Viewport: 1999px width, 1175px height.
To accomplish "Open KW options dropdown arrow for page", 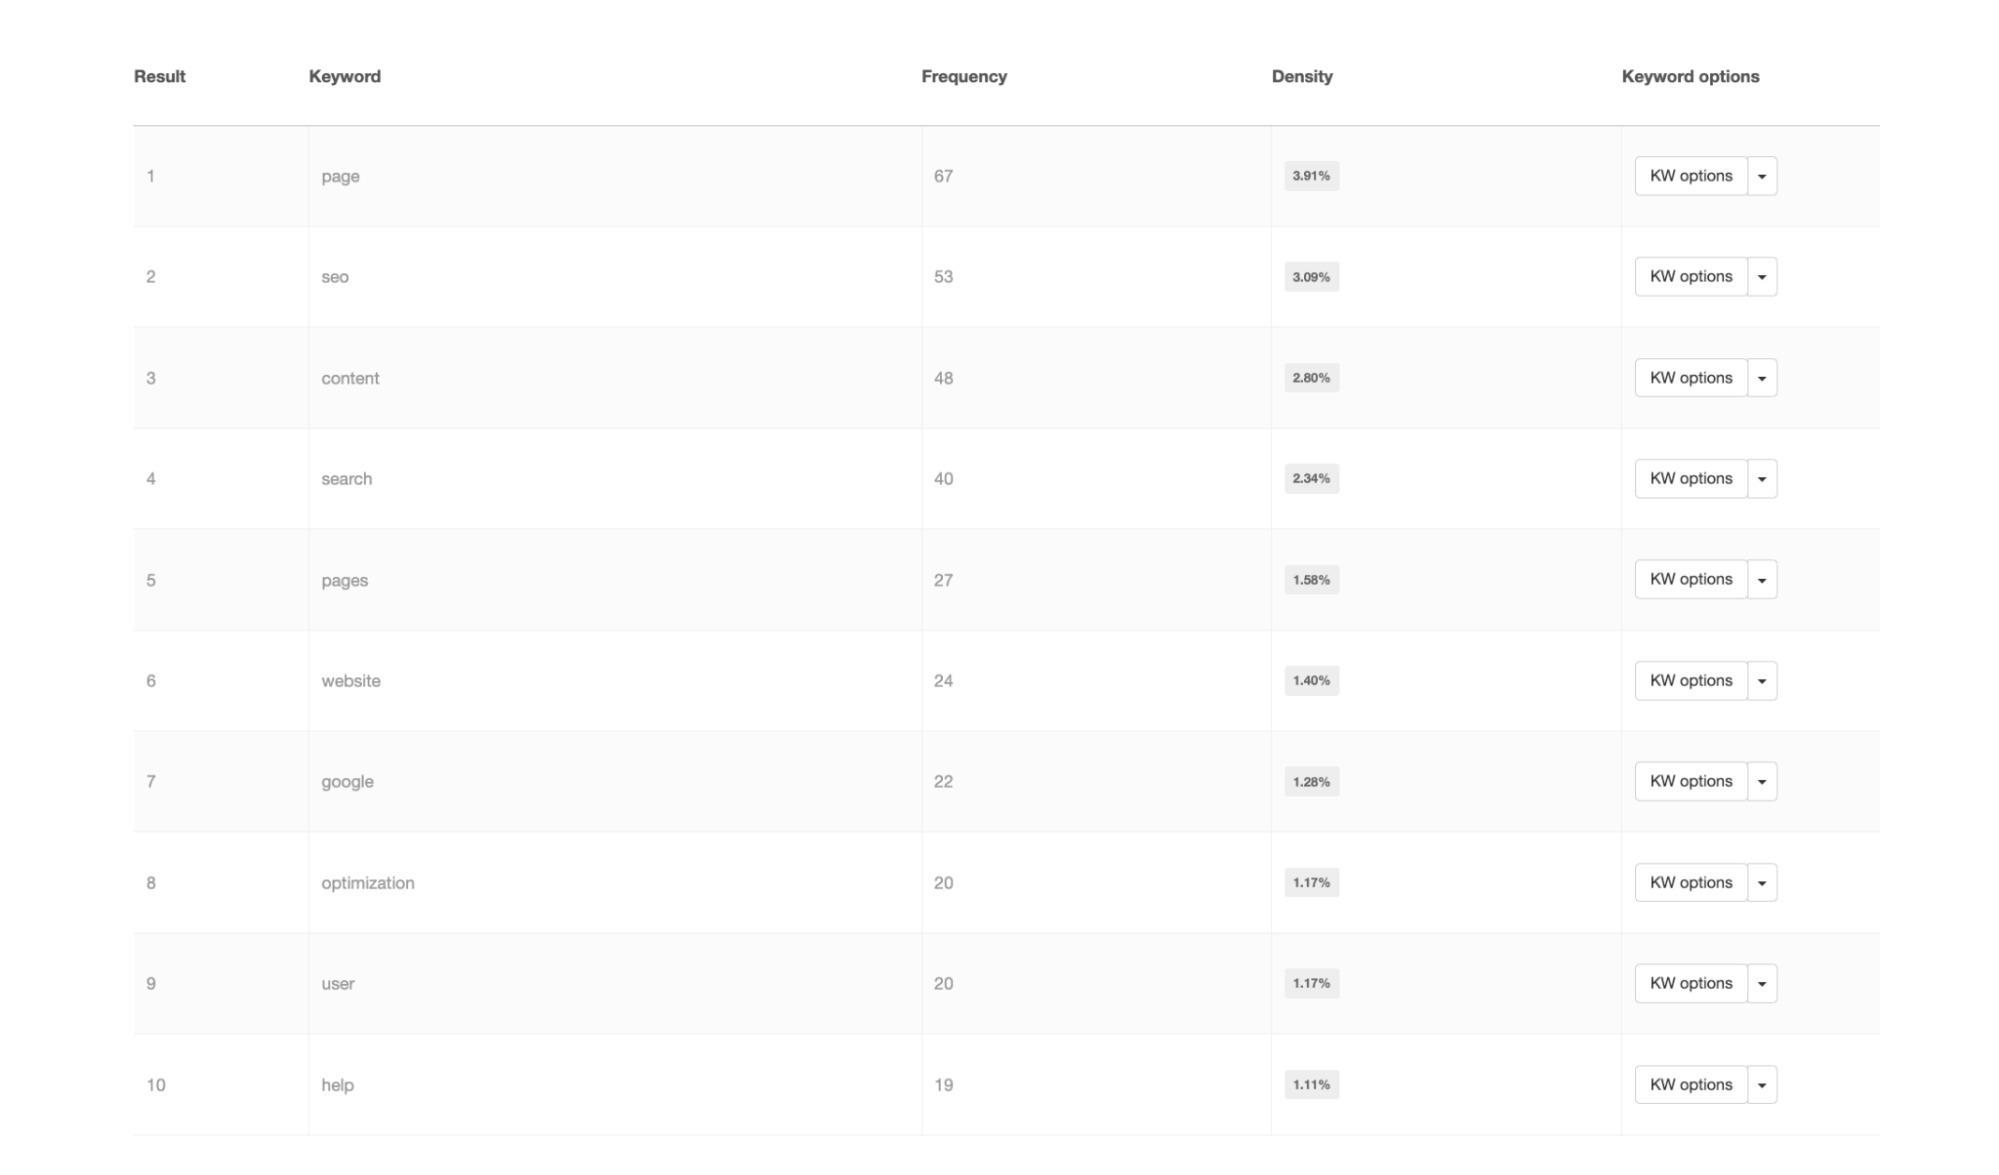I will click(1762, 176).
